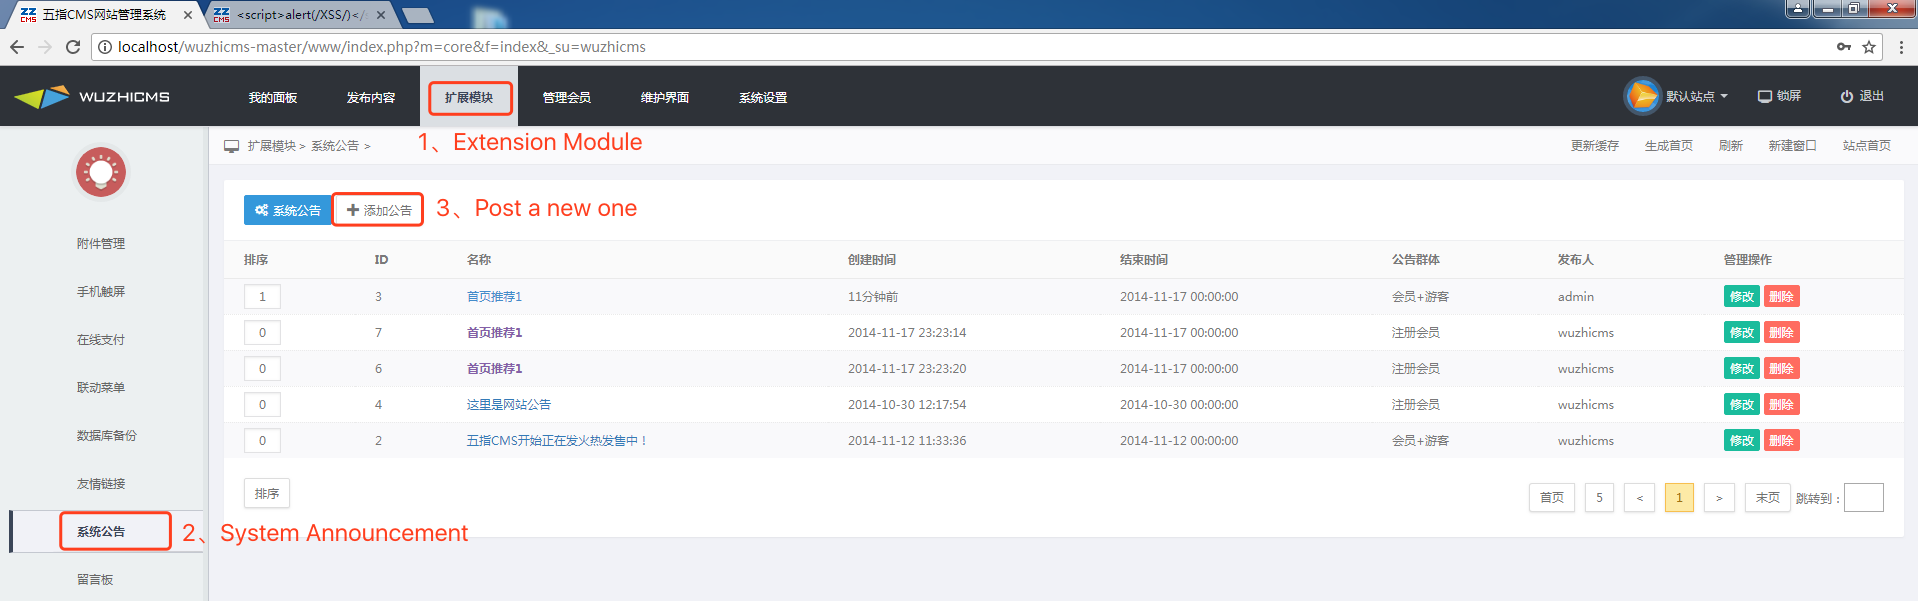Click the WUZHICMS logo
The height and width of the screenshot is (601, 1918).
[92, 97]
